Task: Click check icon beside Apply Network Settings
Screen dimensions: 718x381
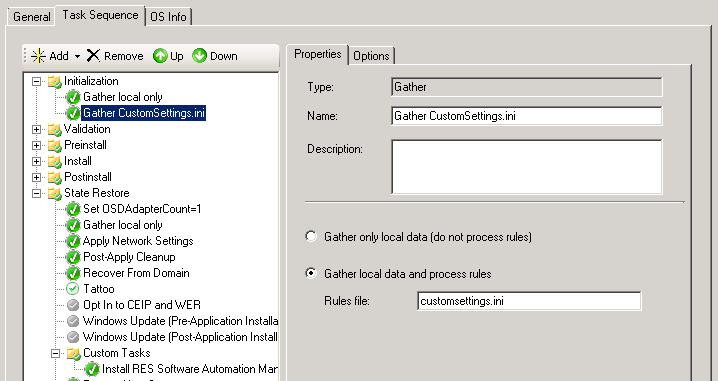Action: [x=73, y=241]
